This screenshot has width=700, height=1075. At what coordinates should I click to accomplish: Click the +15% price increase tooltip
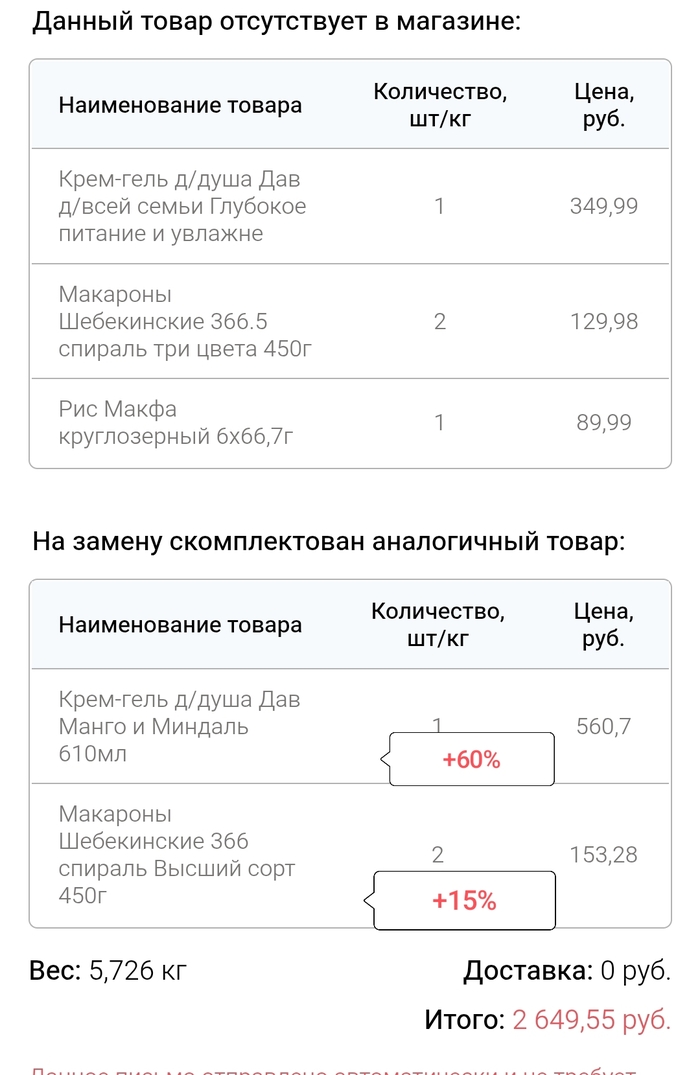[x=464, y=901]
